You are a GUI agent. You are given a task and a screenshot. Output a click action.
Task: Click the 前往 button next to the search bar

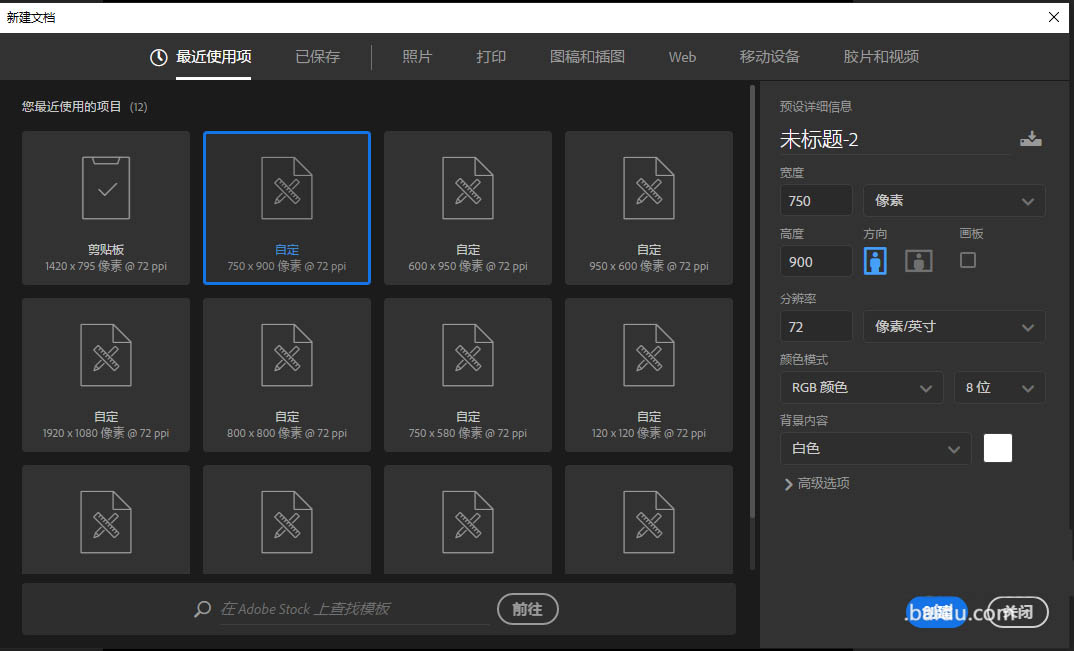[527, 609]
